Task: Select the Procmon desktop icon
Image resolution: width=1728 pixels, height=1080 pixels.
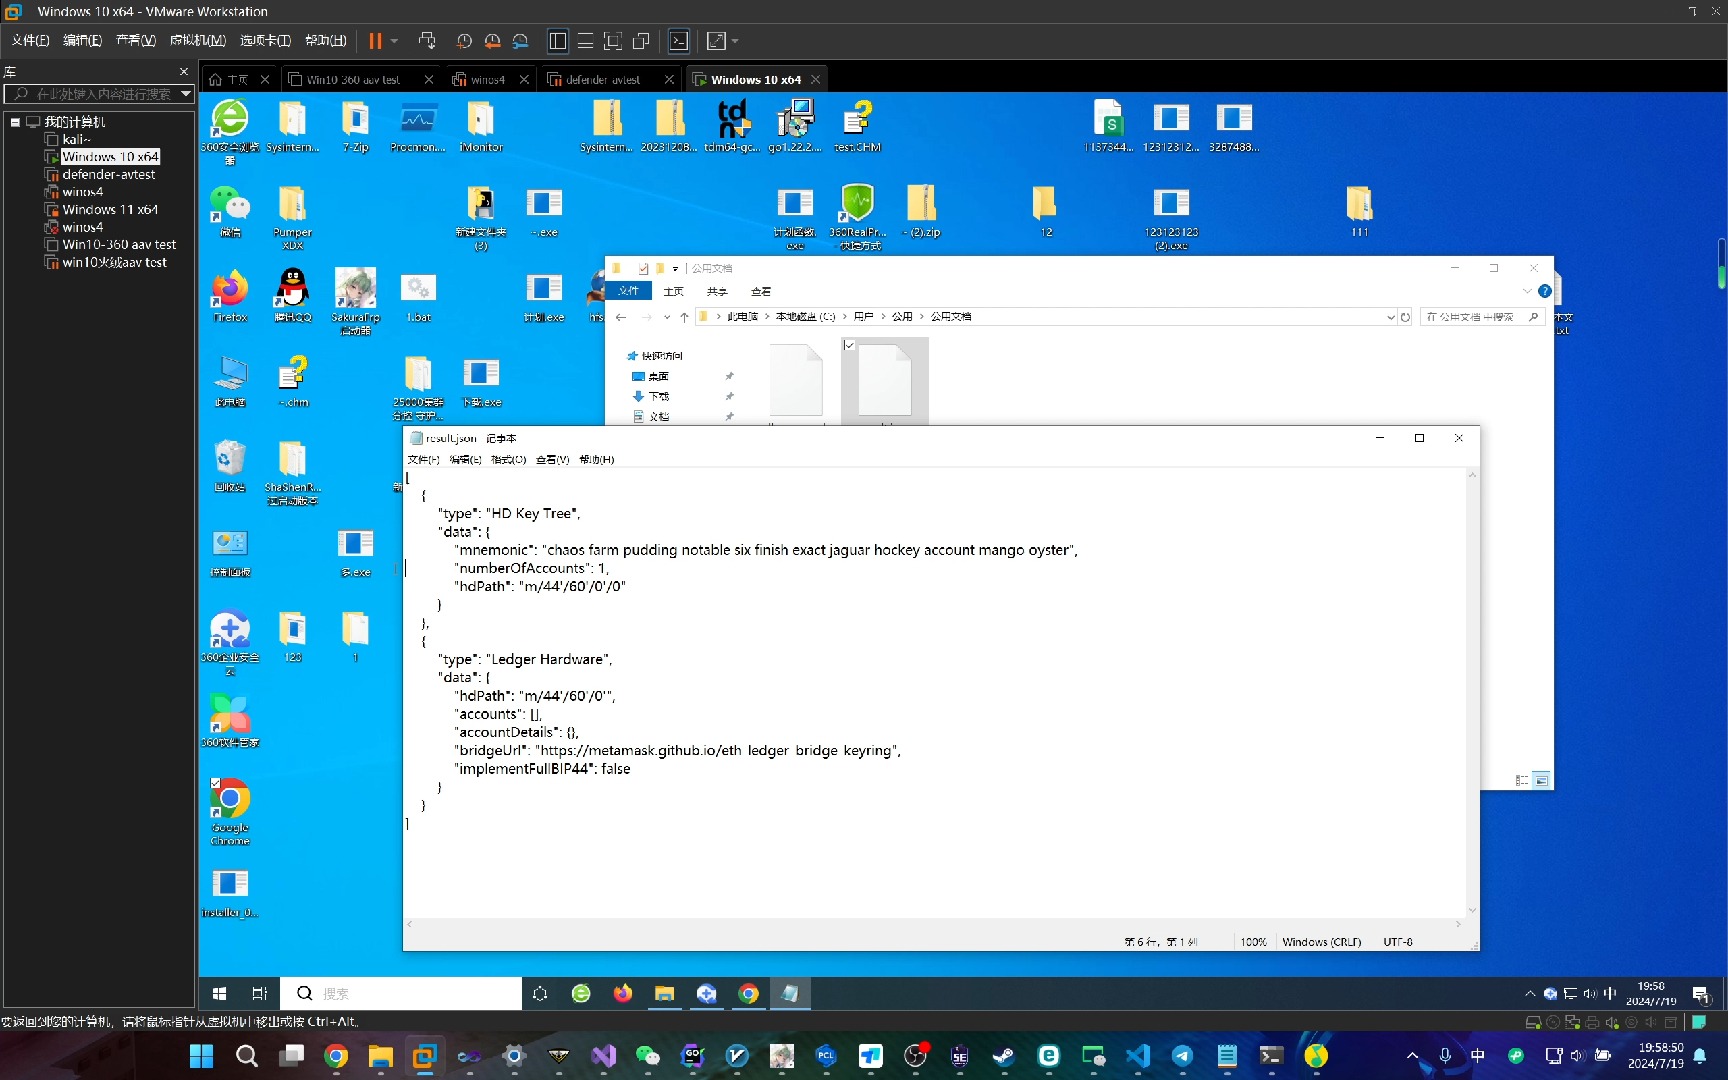Action: click(x=417, y=126)
